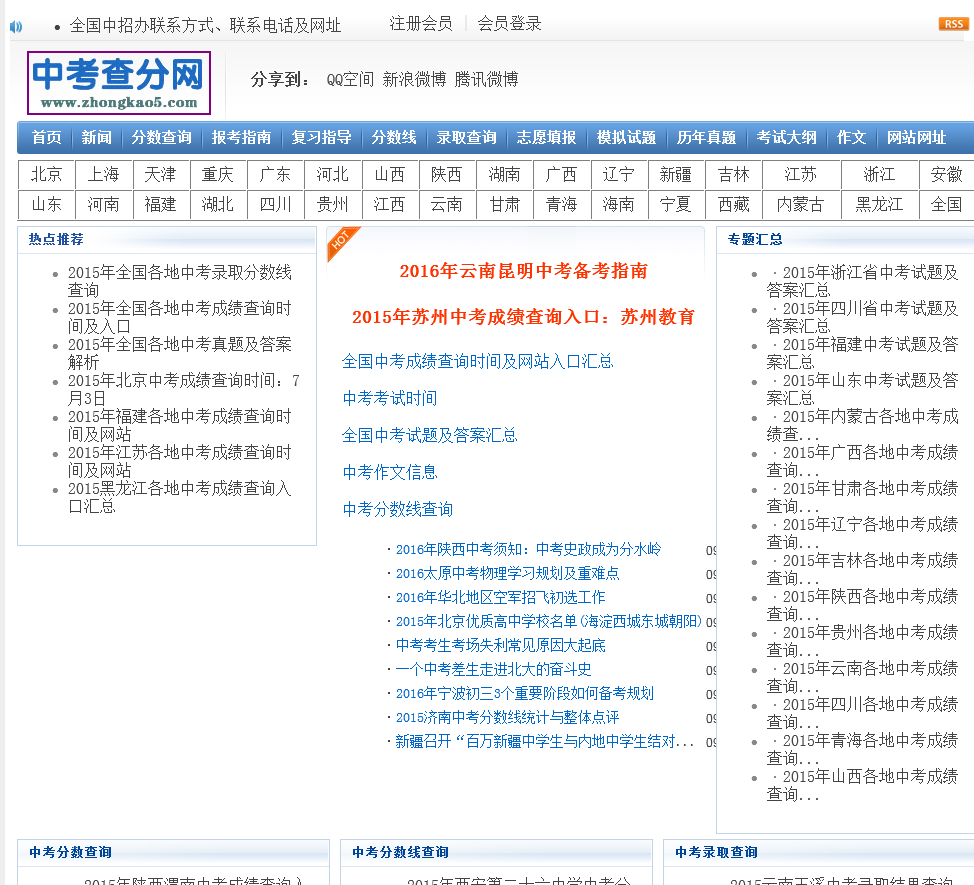974x885 pixels.
Task: Click the 中考分数查询 section header
Action: point(71,853)
